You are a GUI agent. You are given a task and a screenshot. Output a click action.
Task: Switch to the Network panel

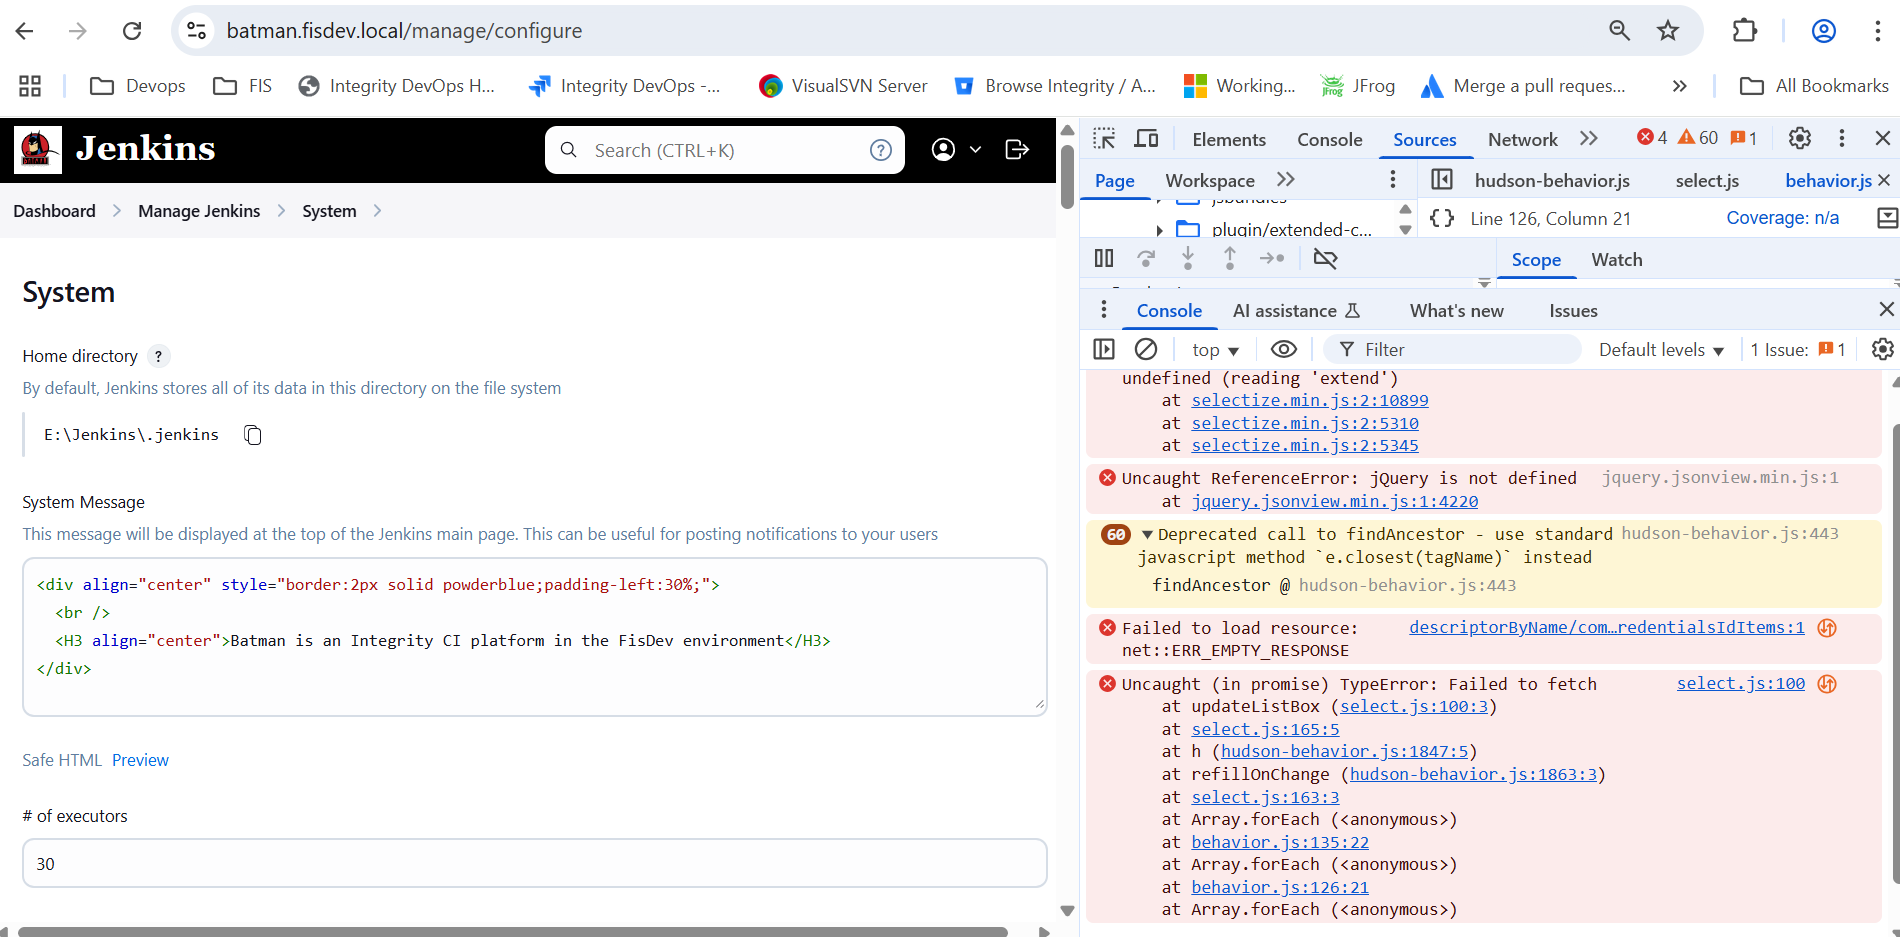pyautogui.click(x=1522, y=140)
